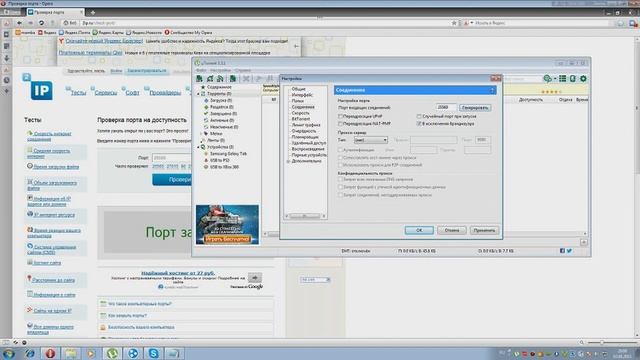Screen dimensions: 640x360
Task: Open the uTorrent Help menu
Action: pyautogui.click(x=242, y=70)
